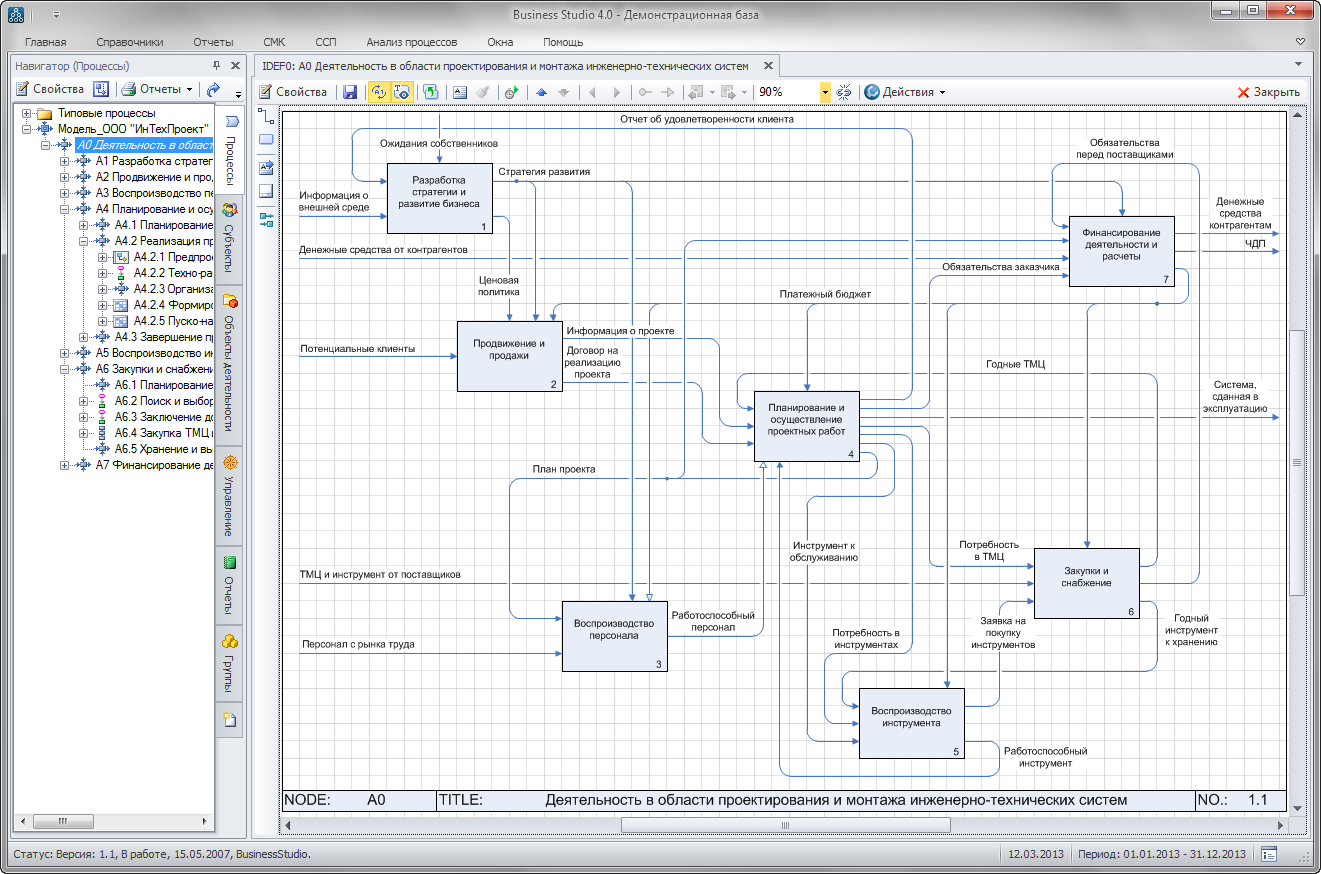Click the Закрыть button
Image resolution: width=1321 pixels, height=874 pixels.
[1268, 92]
